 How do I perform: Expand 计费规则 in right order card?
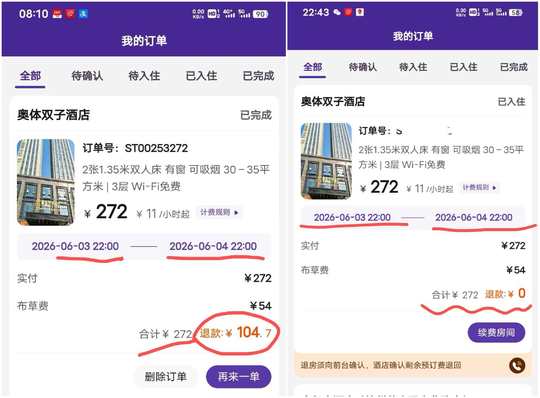[479, 188]
